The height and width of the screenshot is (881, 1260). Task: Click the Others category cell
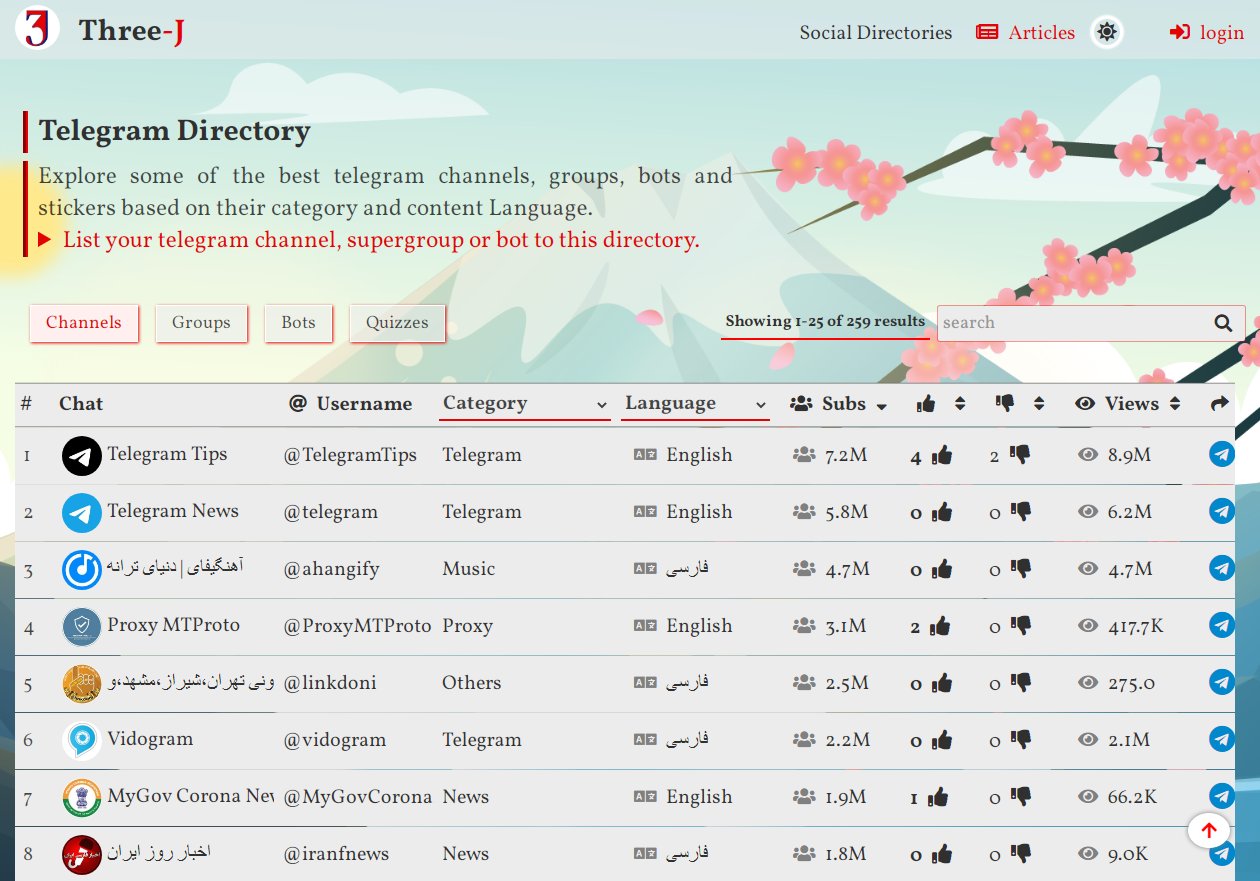coord(472,683)
